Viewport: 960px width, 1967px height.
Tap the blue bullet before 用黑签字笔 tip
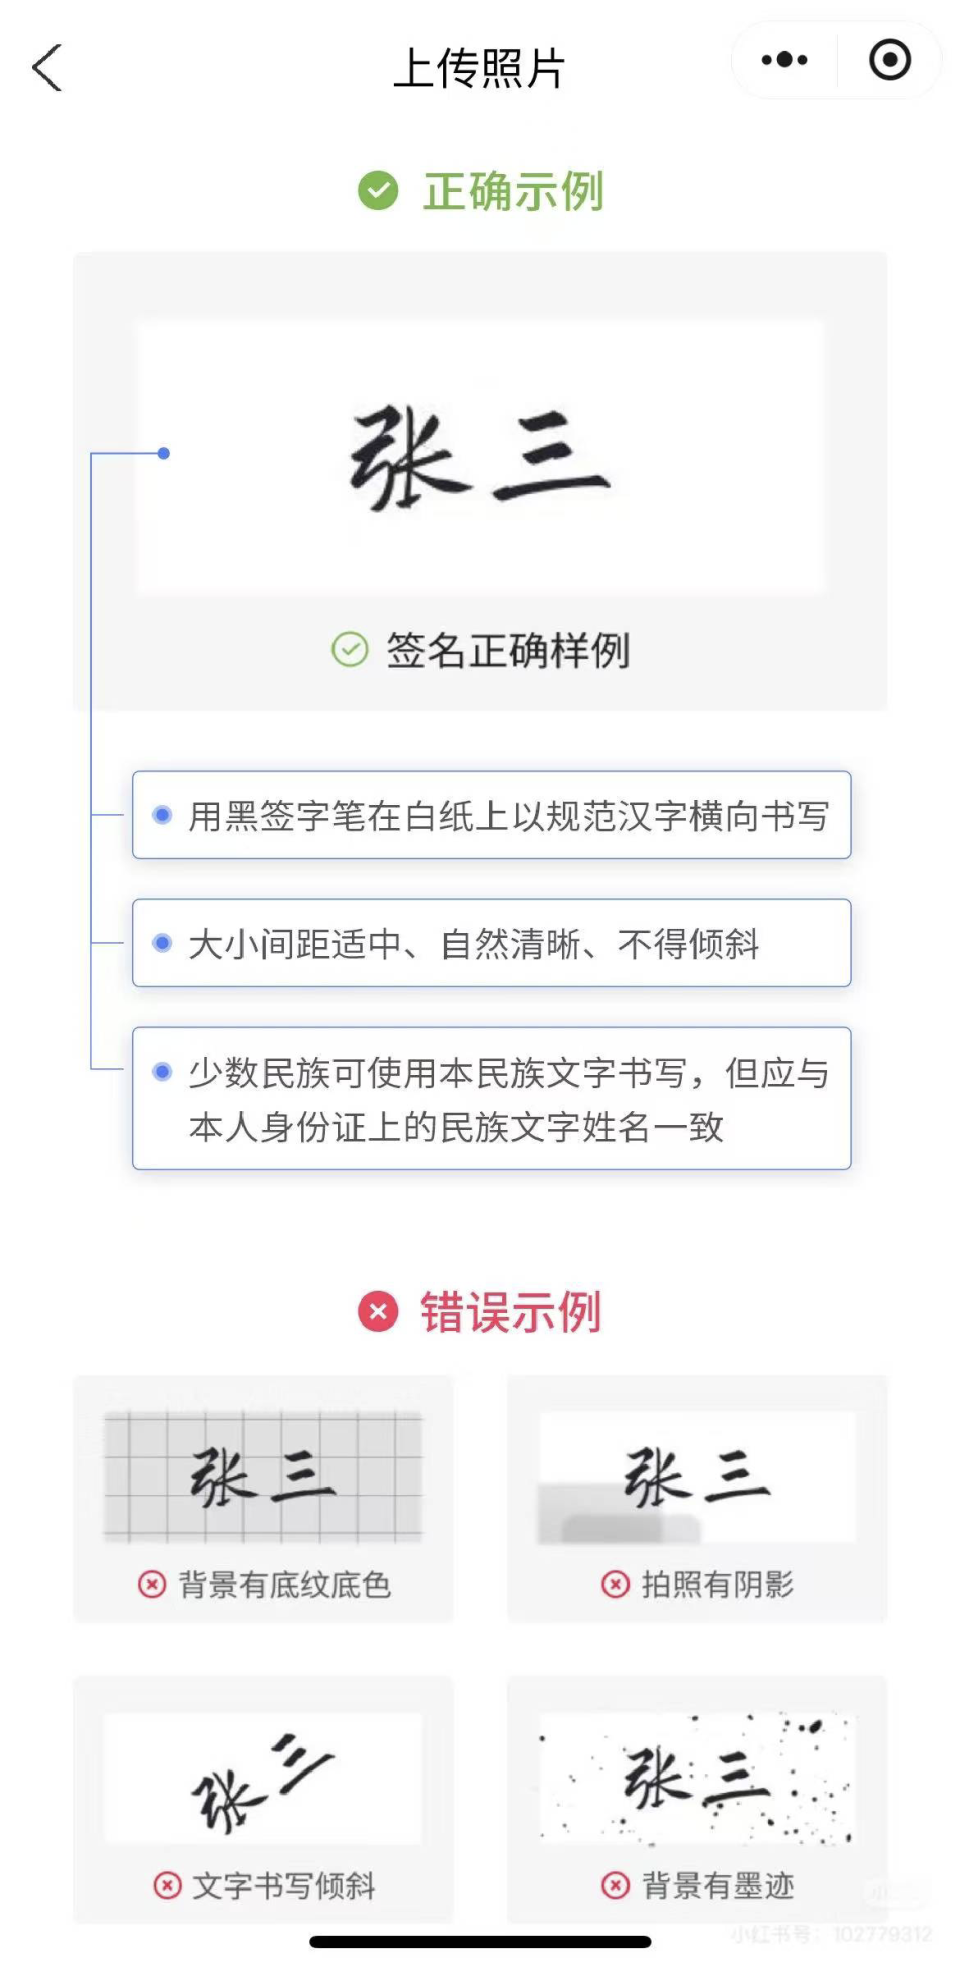click(x=161, y=816)
